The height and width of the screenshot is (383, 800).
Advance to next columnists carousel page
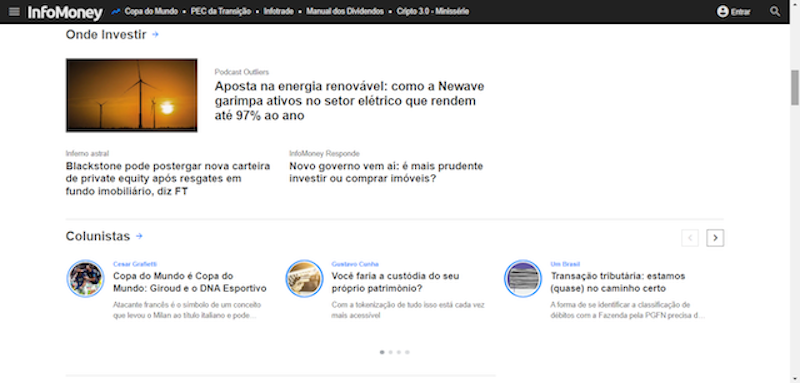click(x=715, y=238)
